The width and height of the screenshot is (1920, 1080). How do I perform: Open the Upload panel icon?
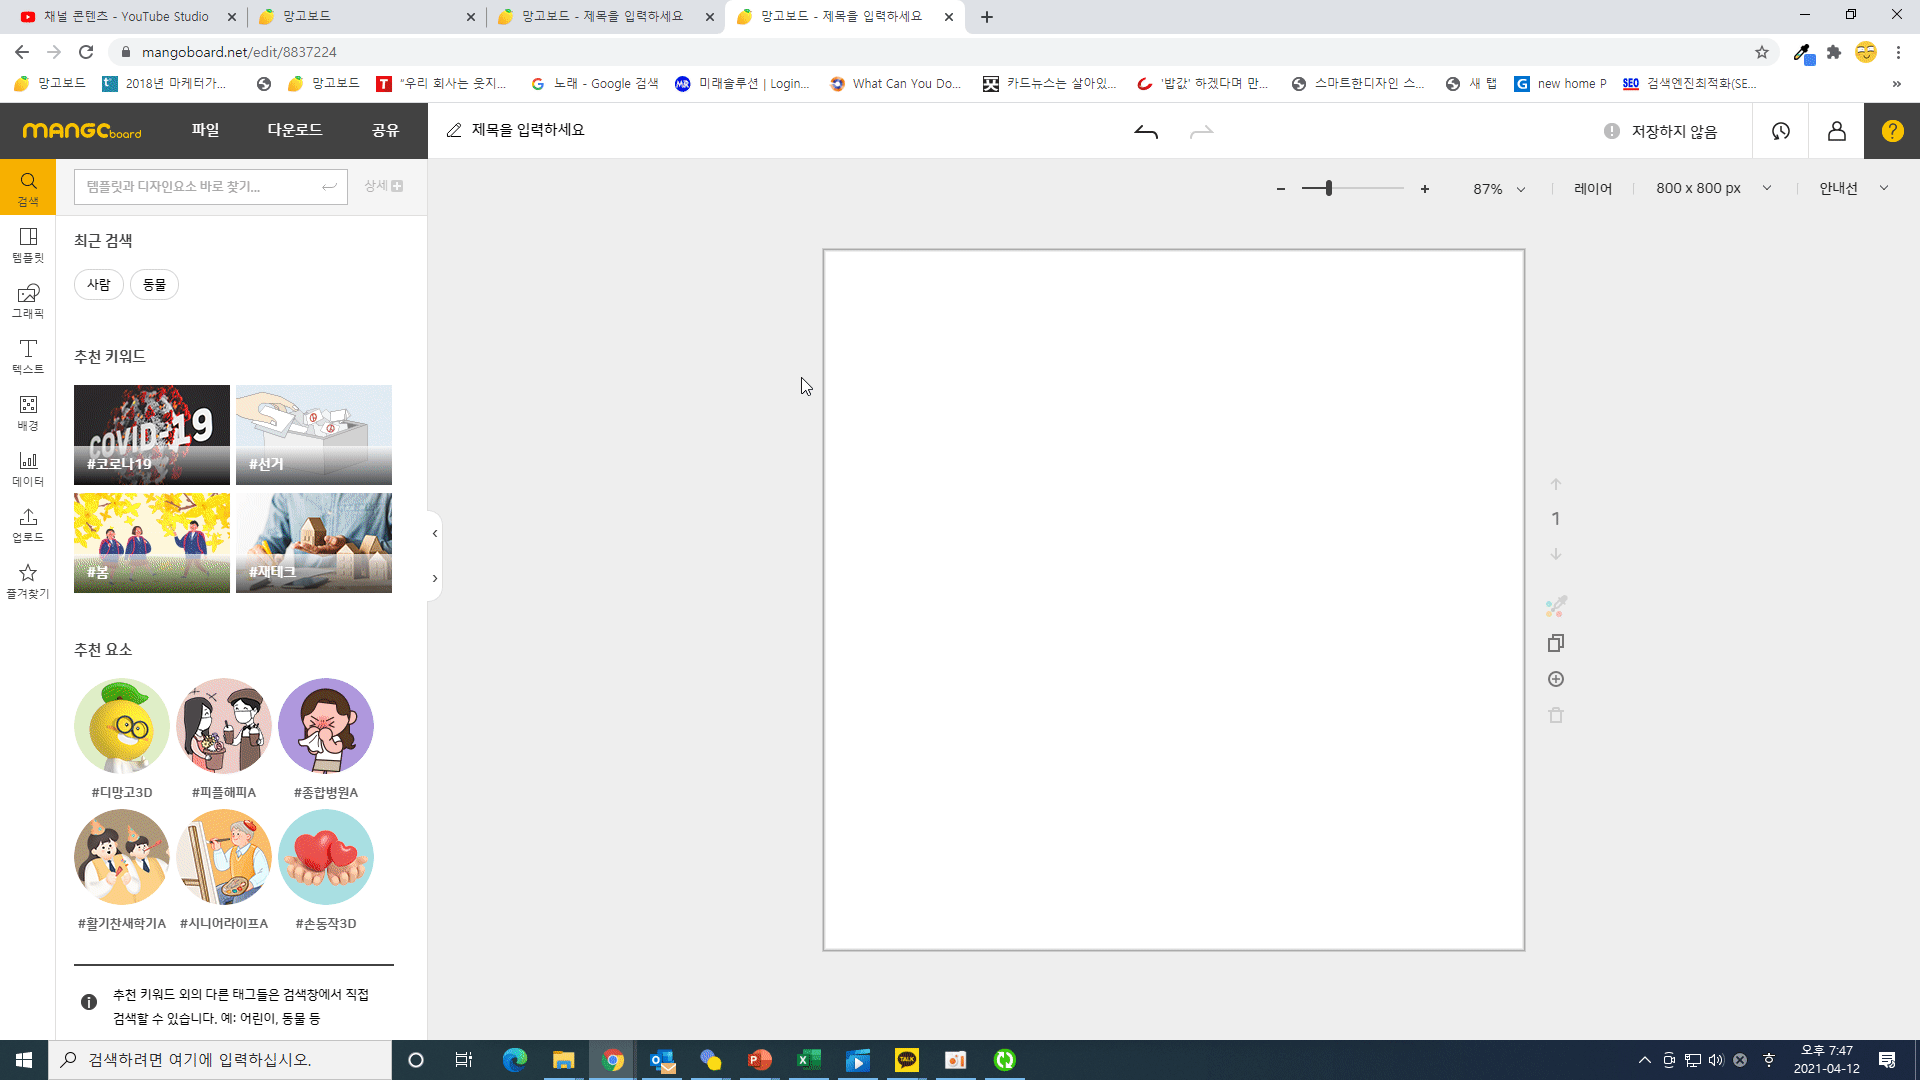28,524
